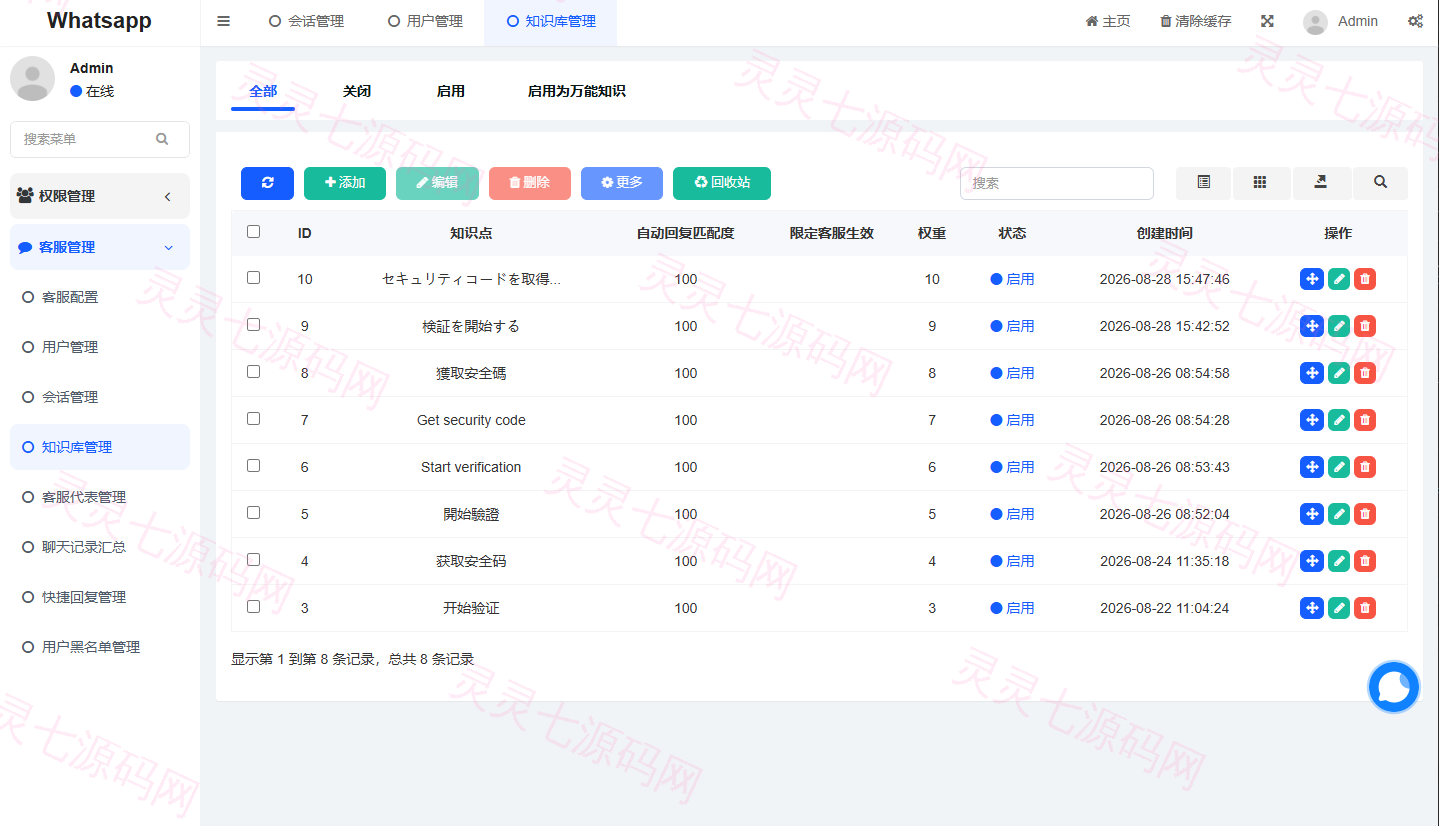Go to 主页 link in top bar
The width and height of the screenshot is (1439, 826).
1108,21
